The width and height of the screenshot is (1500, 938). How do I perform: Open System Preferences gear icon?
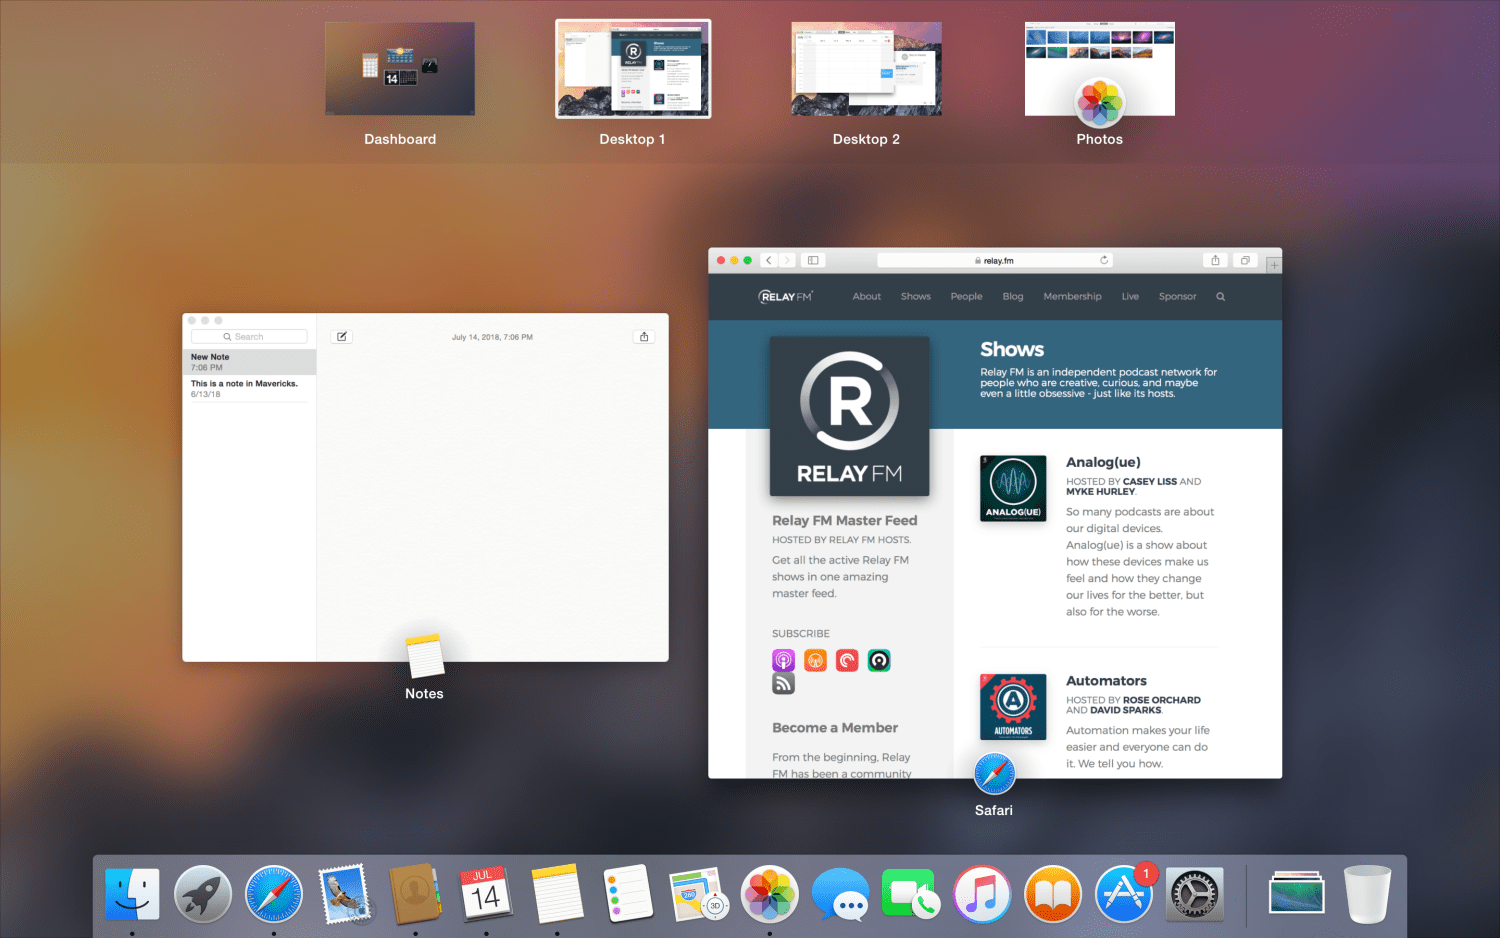click(1195, 893)
